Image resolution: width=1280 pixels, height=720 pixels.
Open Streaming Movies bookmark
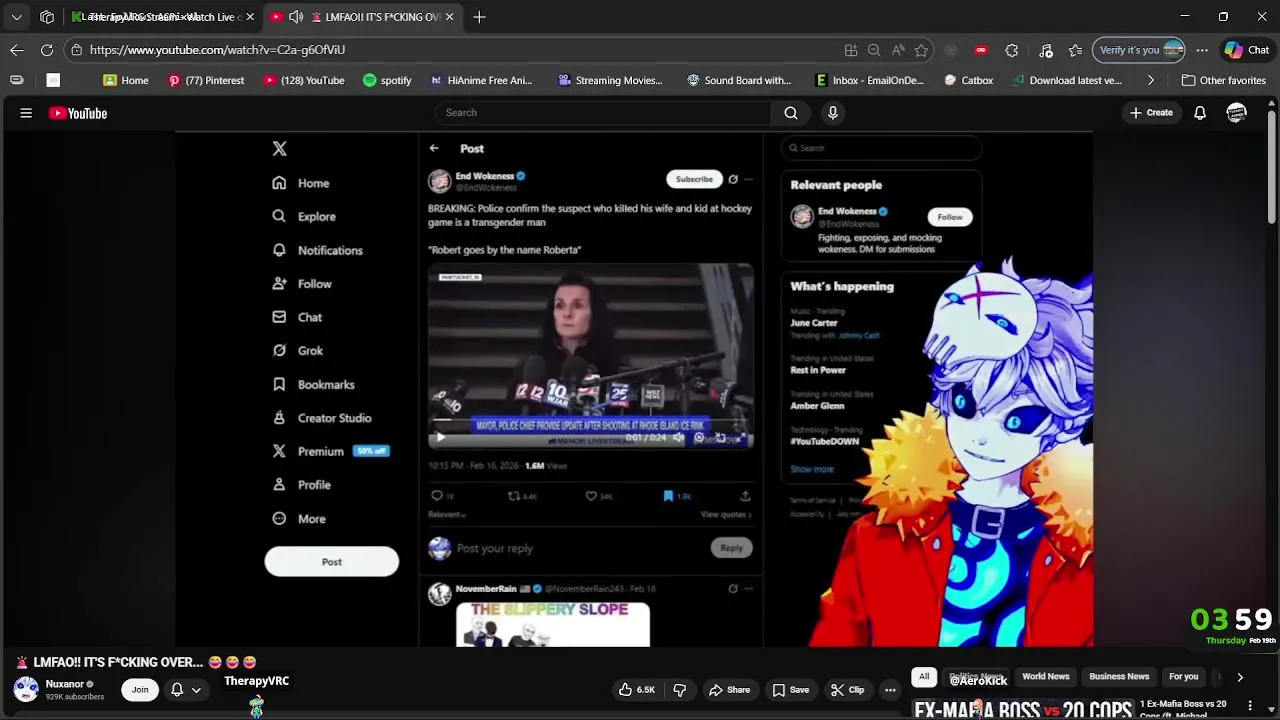610,80
